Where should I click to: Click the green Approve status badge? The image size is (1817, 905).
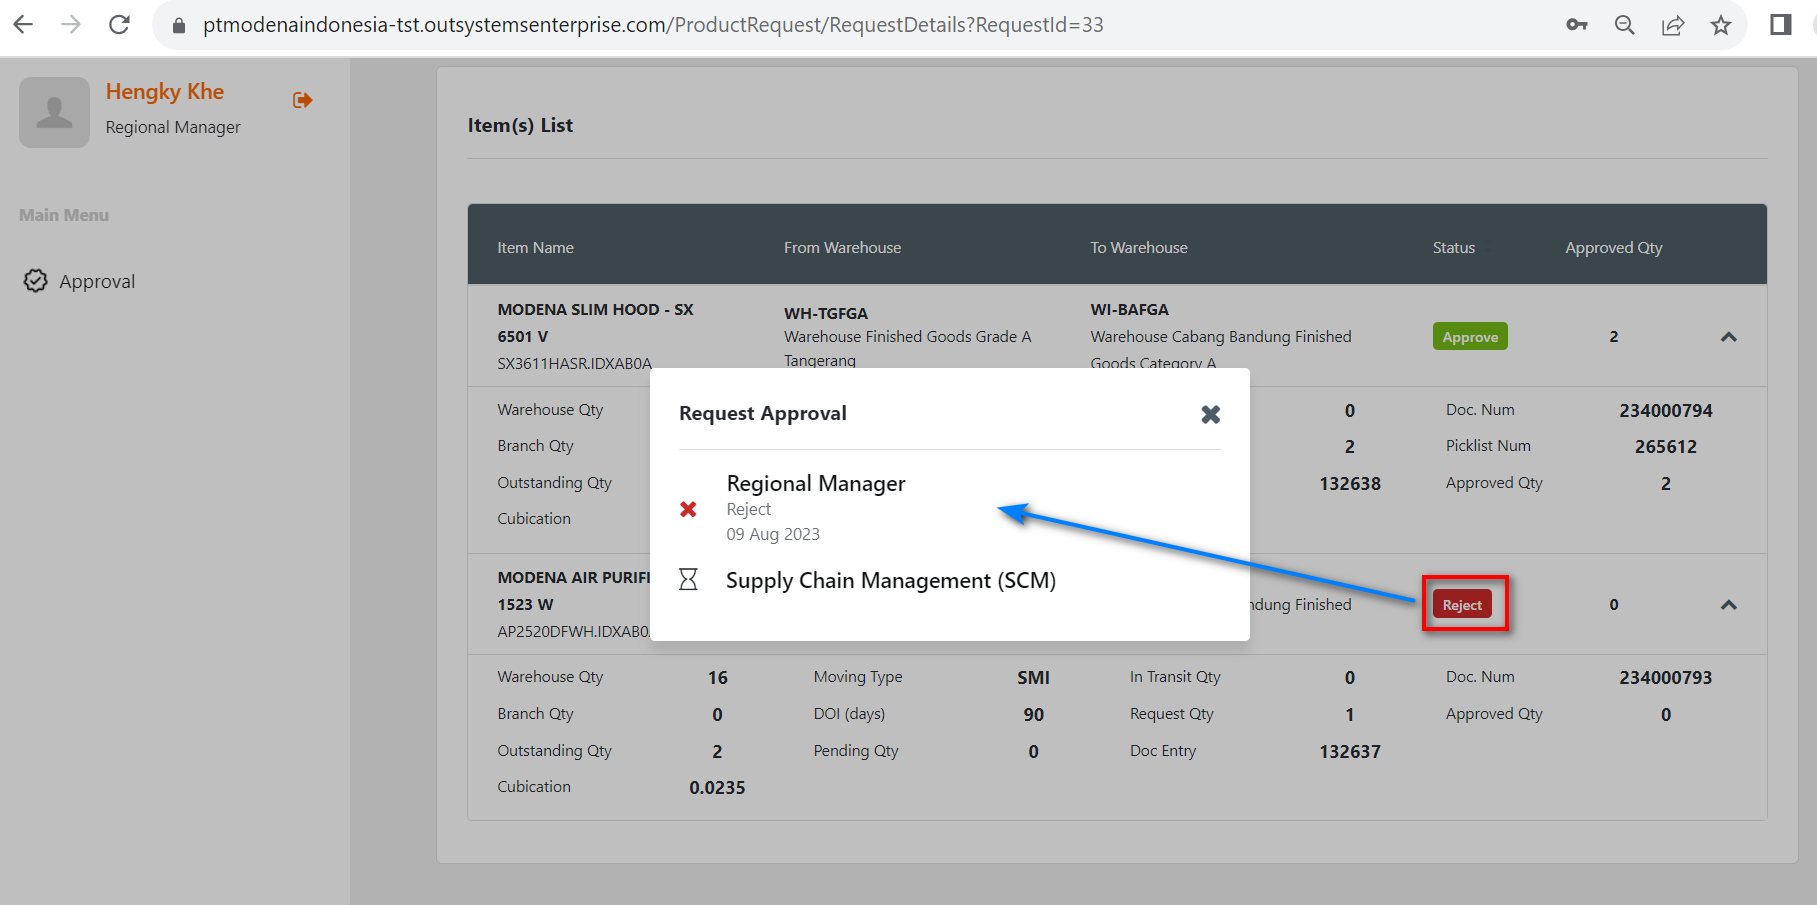(1469, 337)
